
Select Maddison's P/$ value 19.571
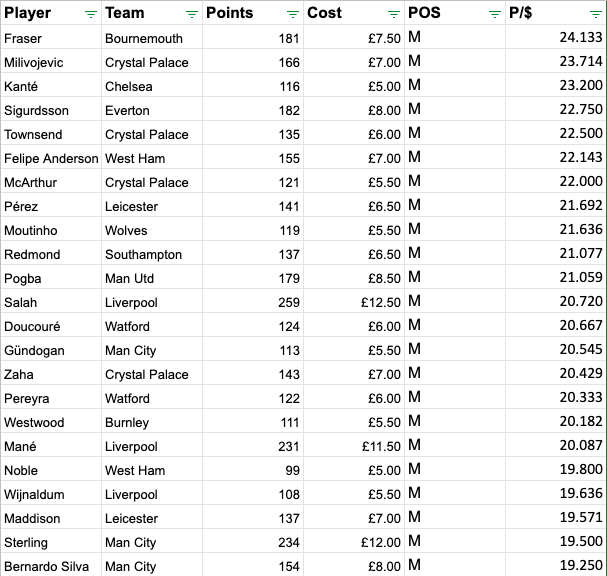(556, 517)
